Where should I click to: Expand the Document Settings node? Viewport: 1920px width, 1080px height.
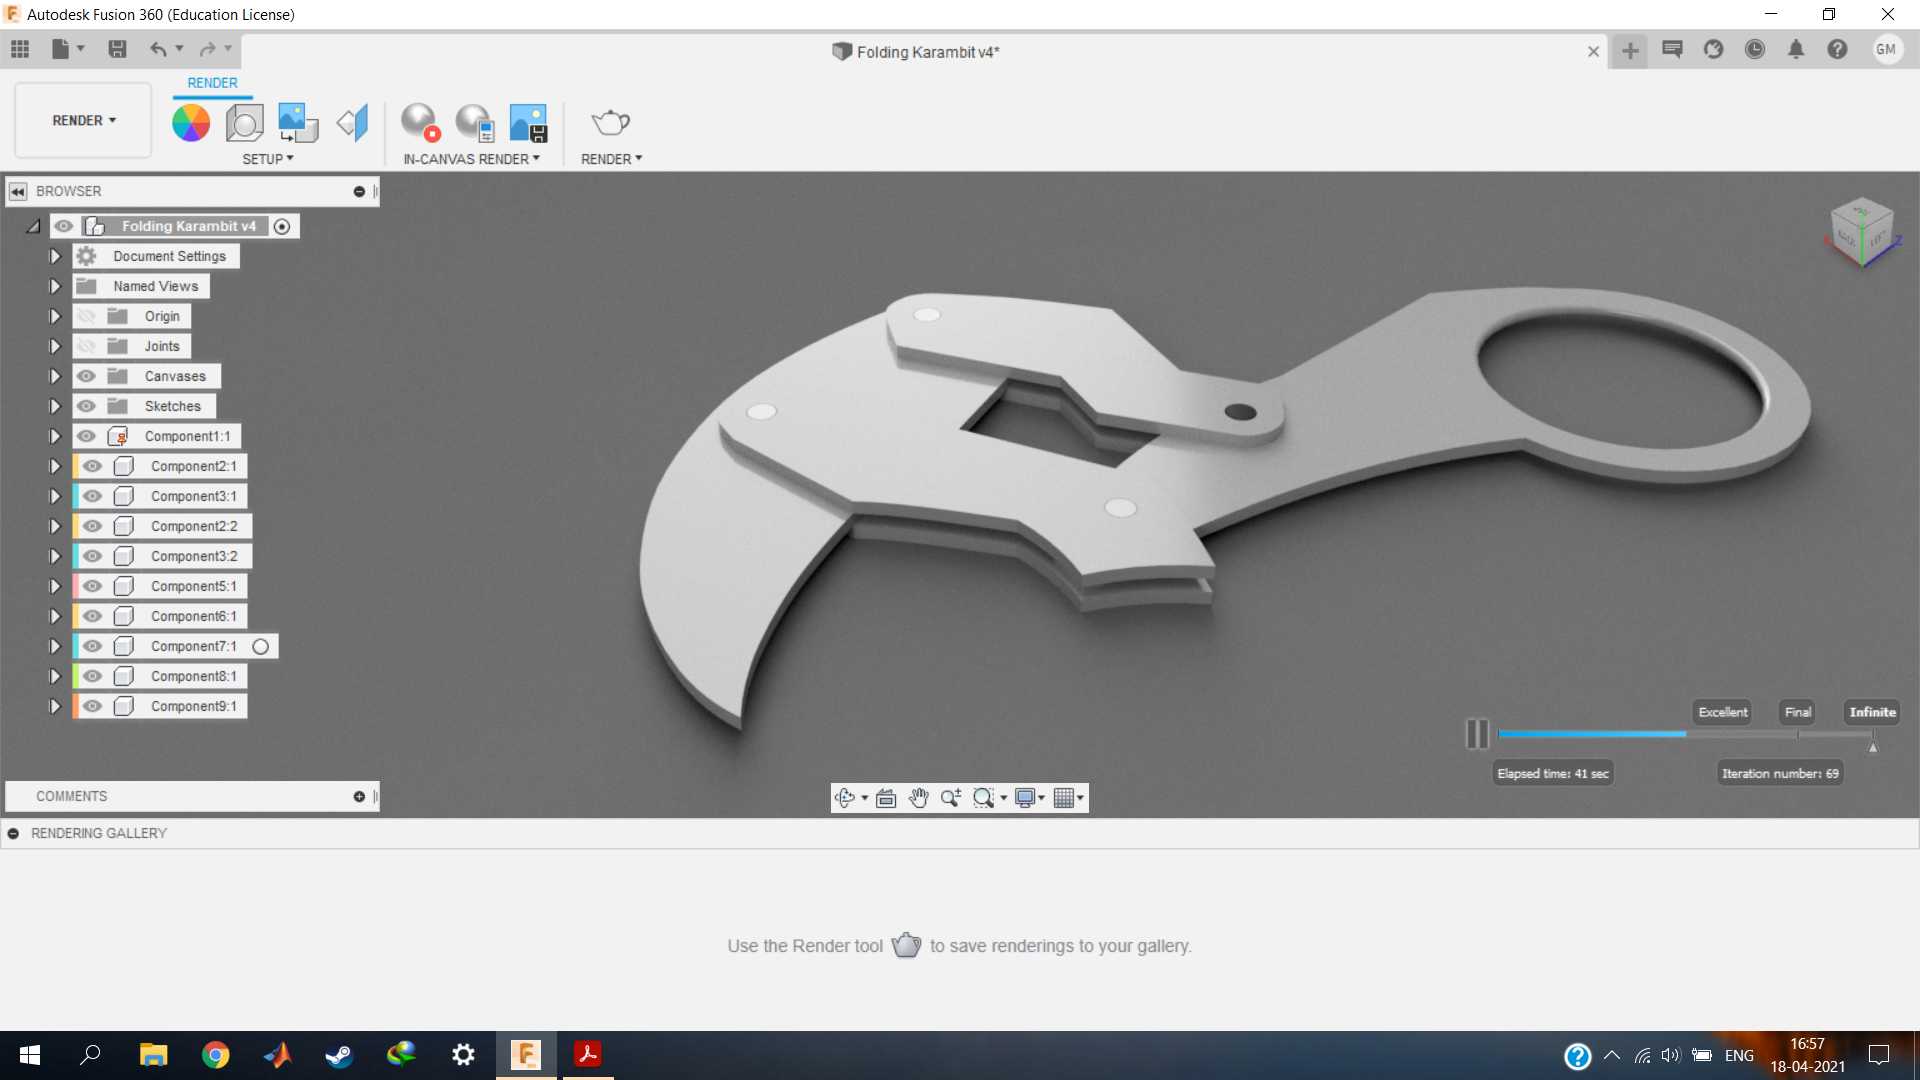pyautogui.click(x=55, y=256)
